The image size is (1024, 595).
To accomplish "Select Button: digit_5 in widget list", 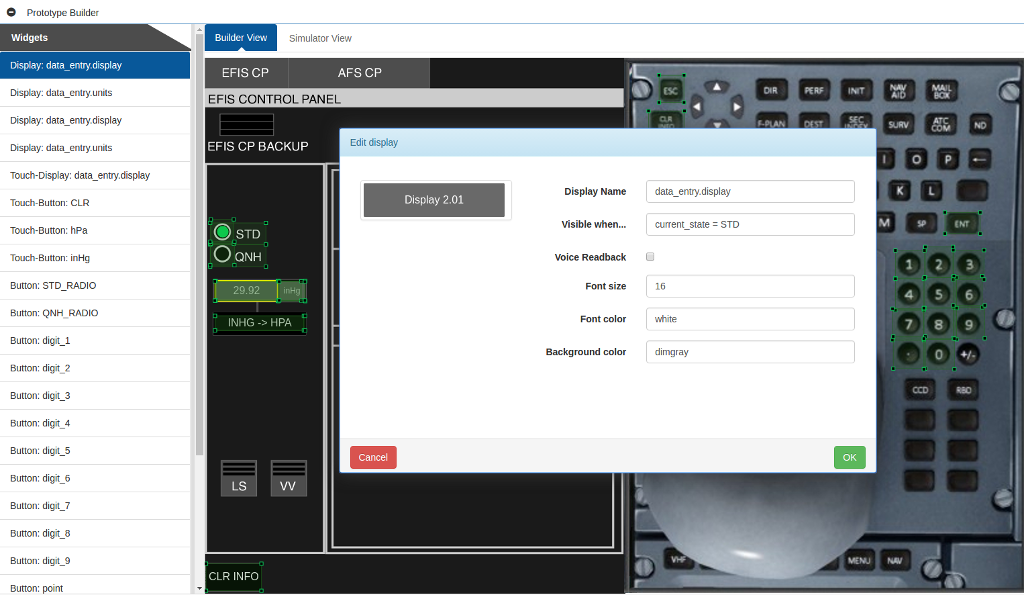I will coord(95,451).
